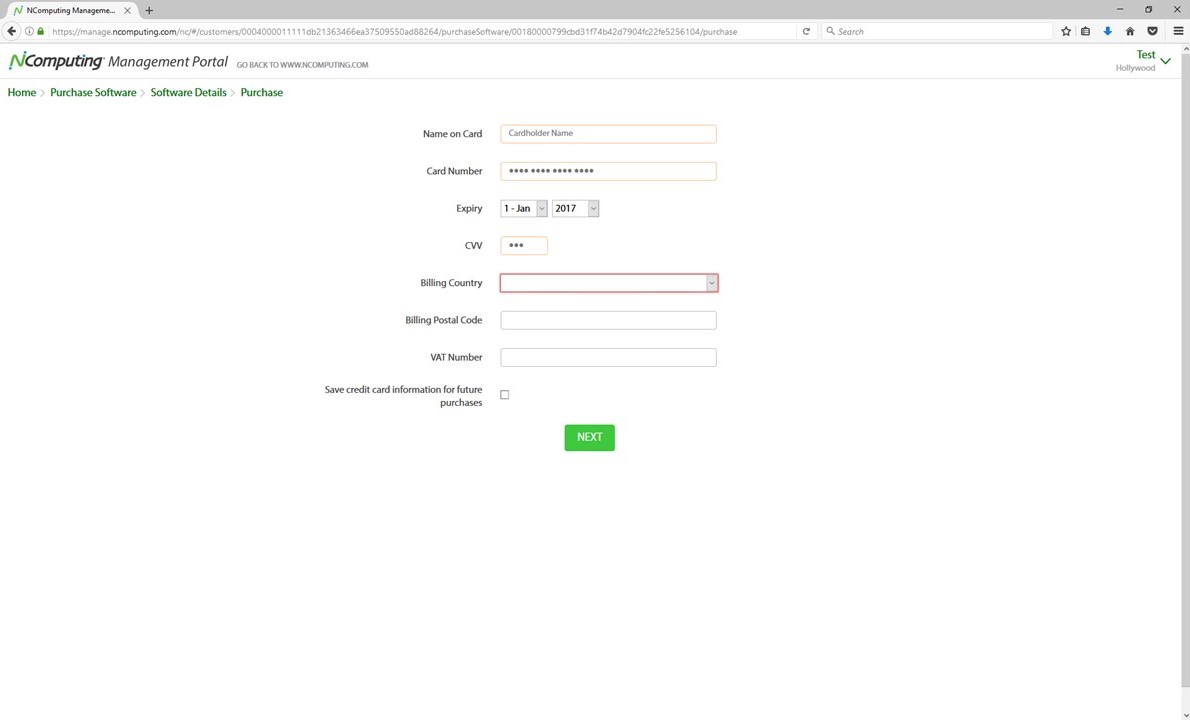
Task: Open the Pocket icon in toolbar
Action: (x=1152, y=31)
